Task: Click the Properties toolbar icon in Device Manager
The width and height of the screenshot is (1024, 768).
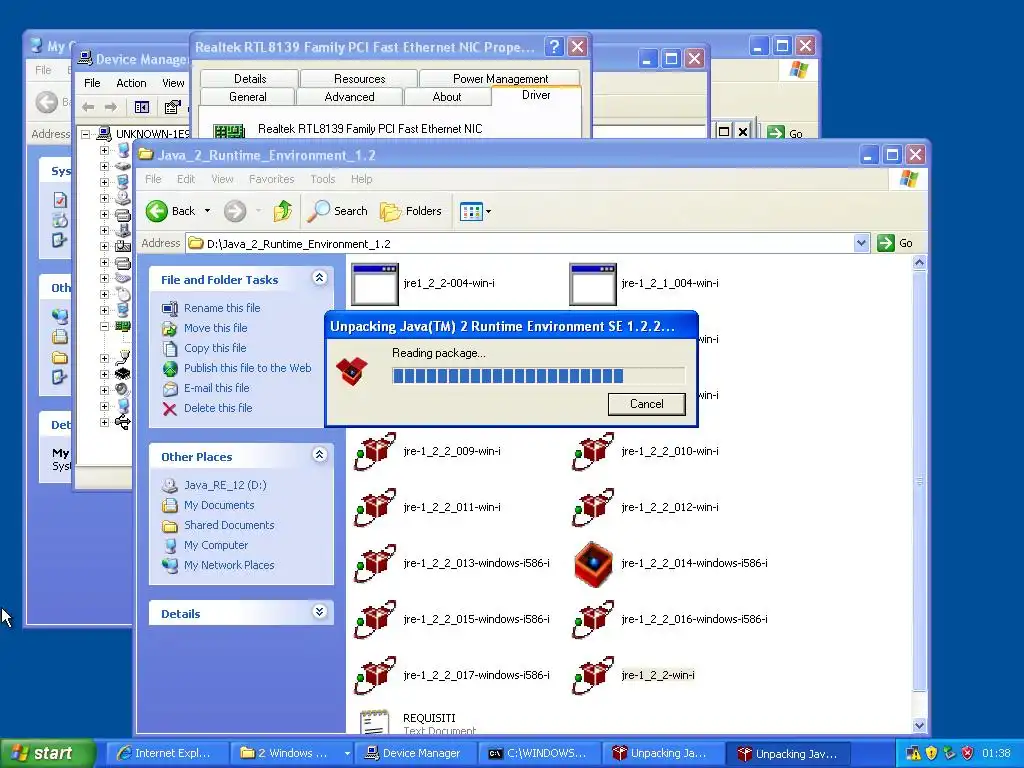Action: pos(172,106)
